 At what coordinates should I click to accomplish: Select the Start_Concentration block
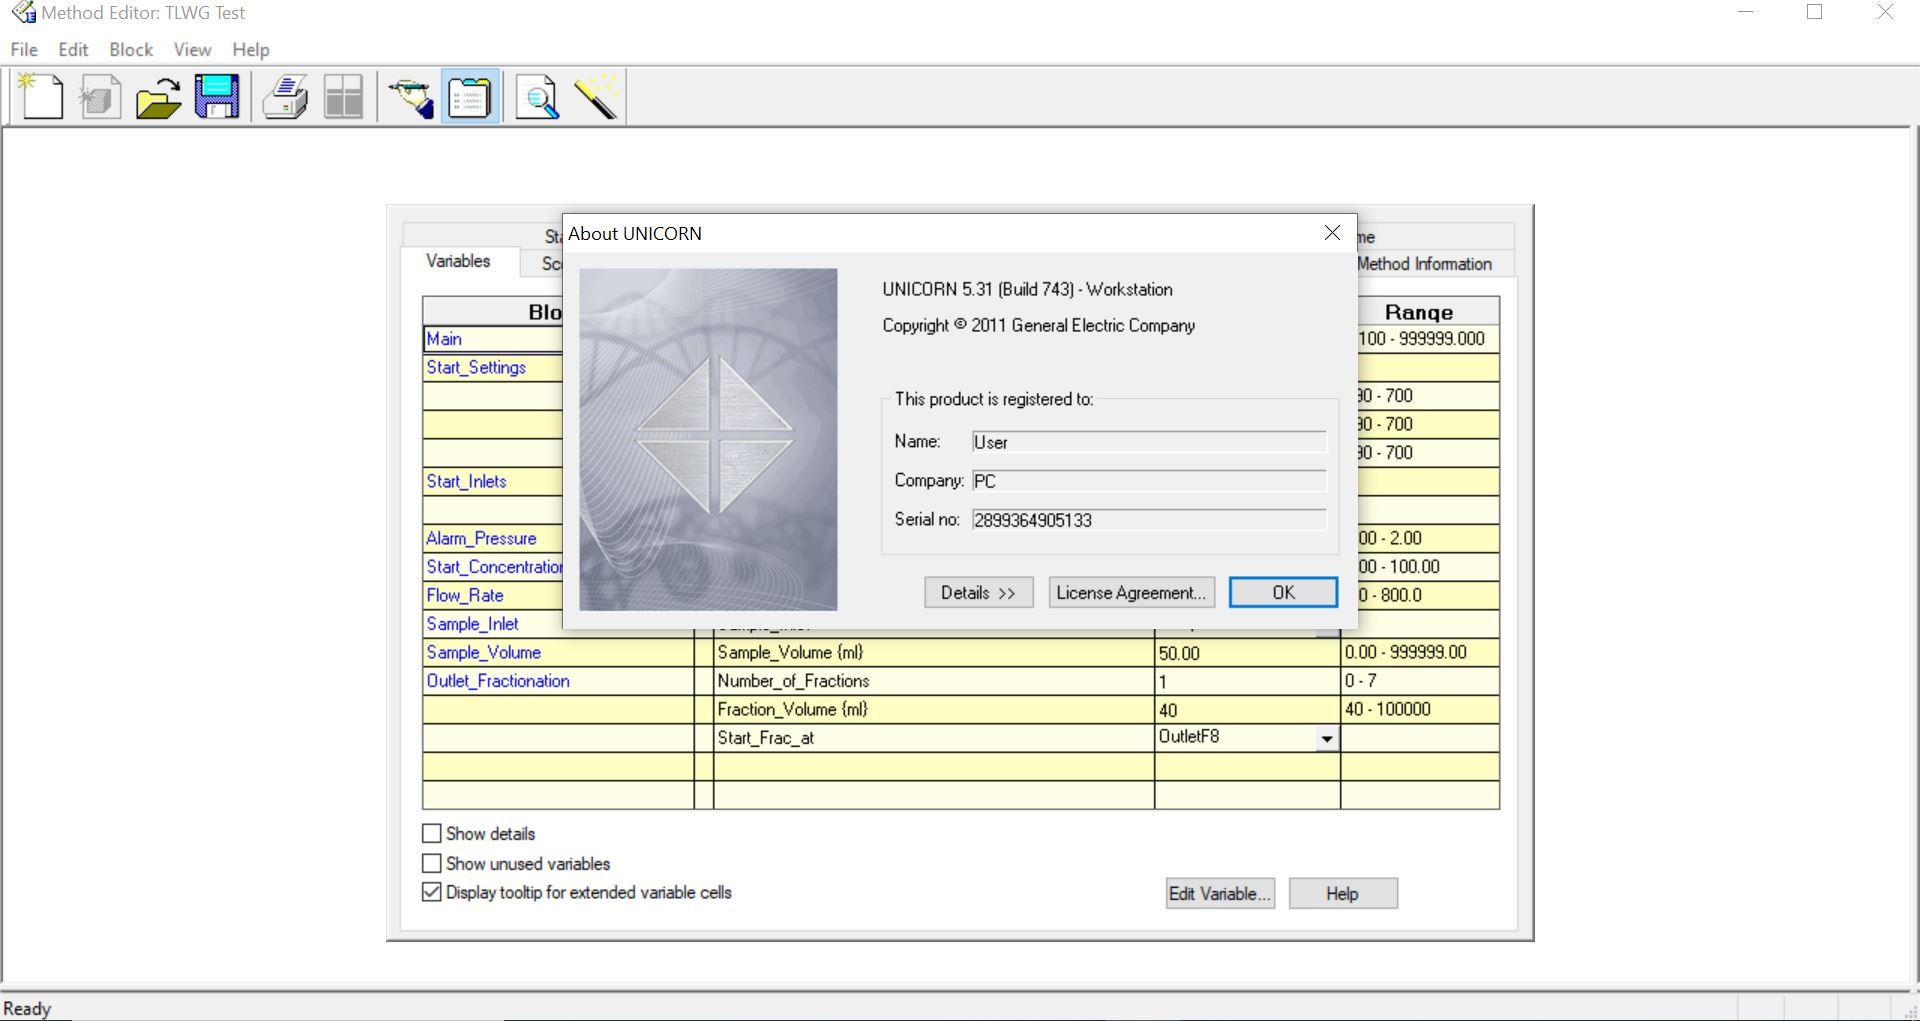coord(495,566)
